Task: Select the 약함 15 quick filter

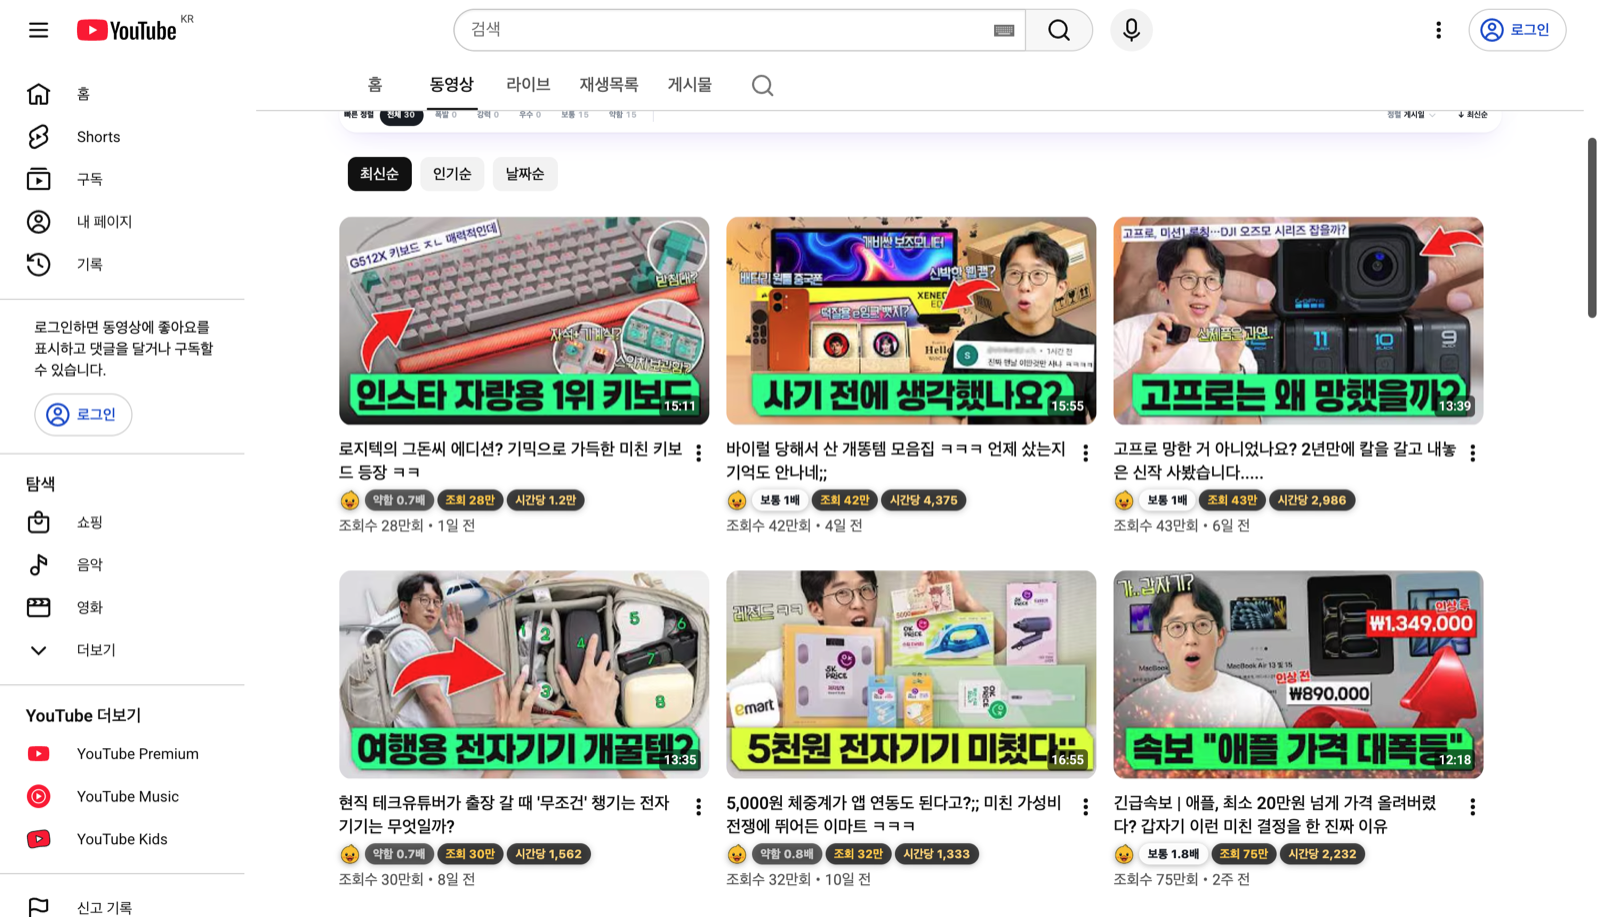Action: (622, 115)
